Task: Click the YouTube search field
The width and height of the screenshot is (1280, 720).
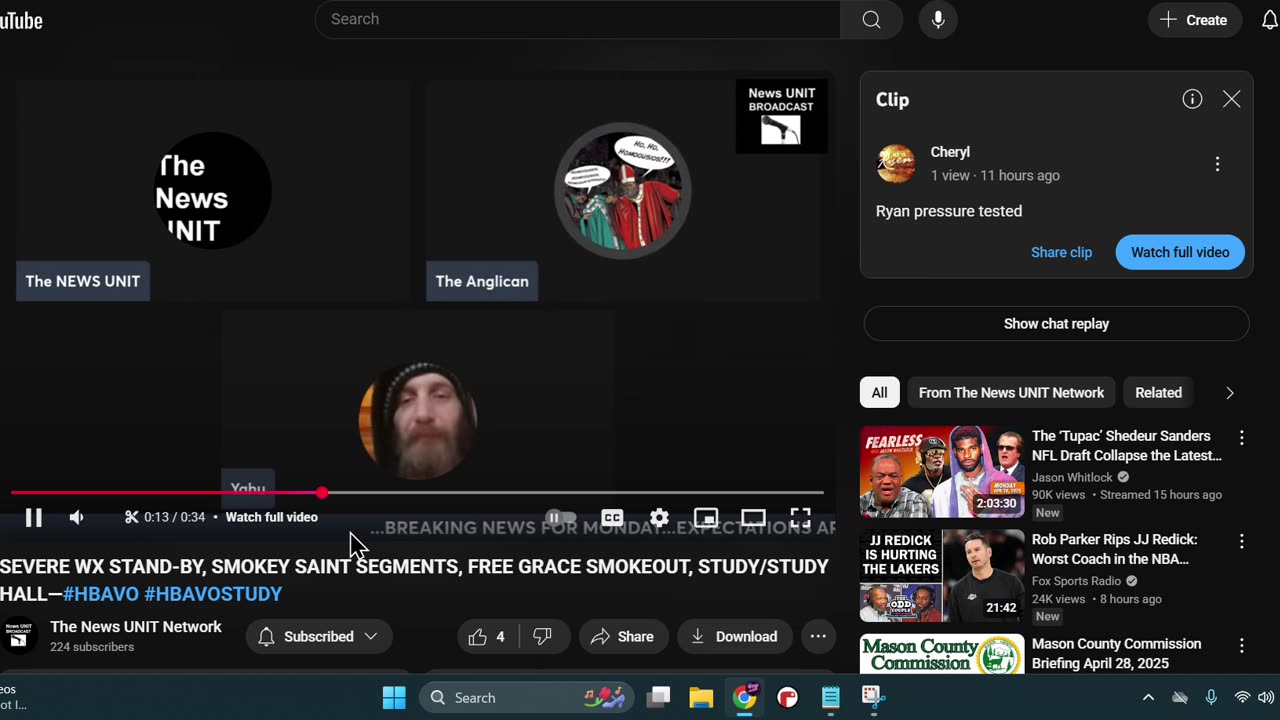Action: click(x=578, y=19)
